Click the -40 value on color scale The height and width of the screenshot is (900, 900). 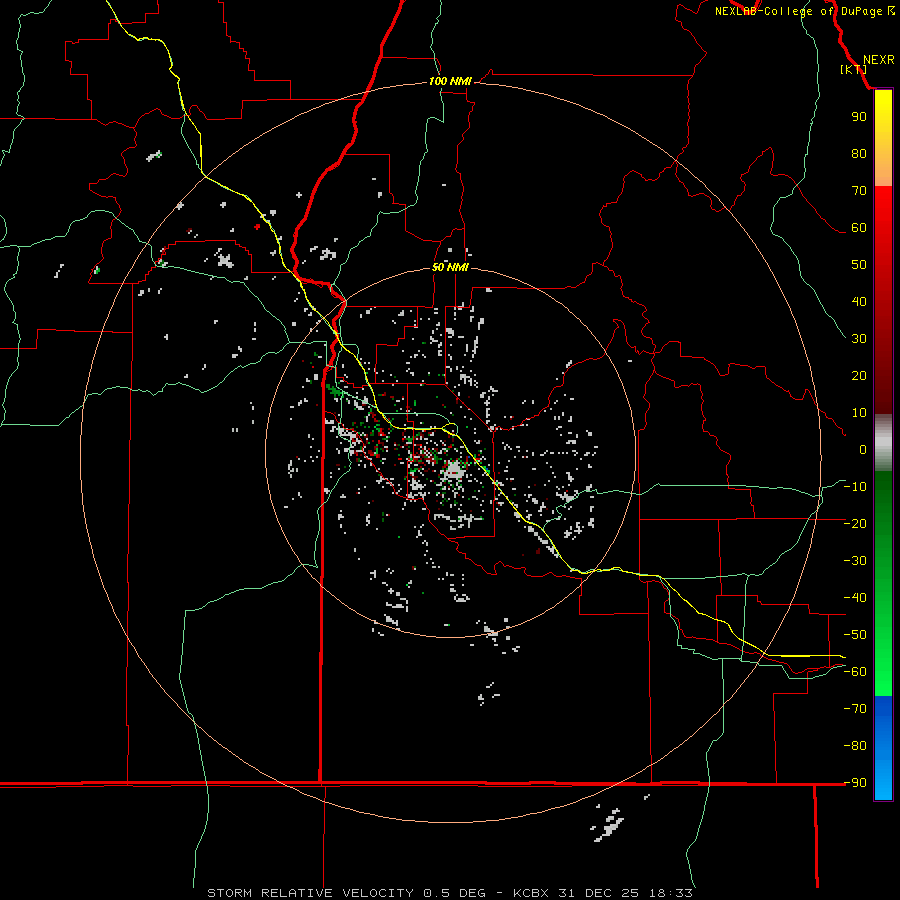[x=855, y=598]
